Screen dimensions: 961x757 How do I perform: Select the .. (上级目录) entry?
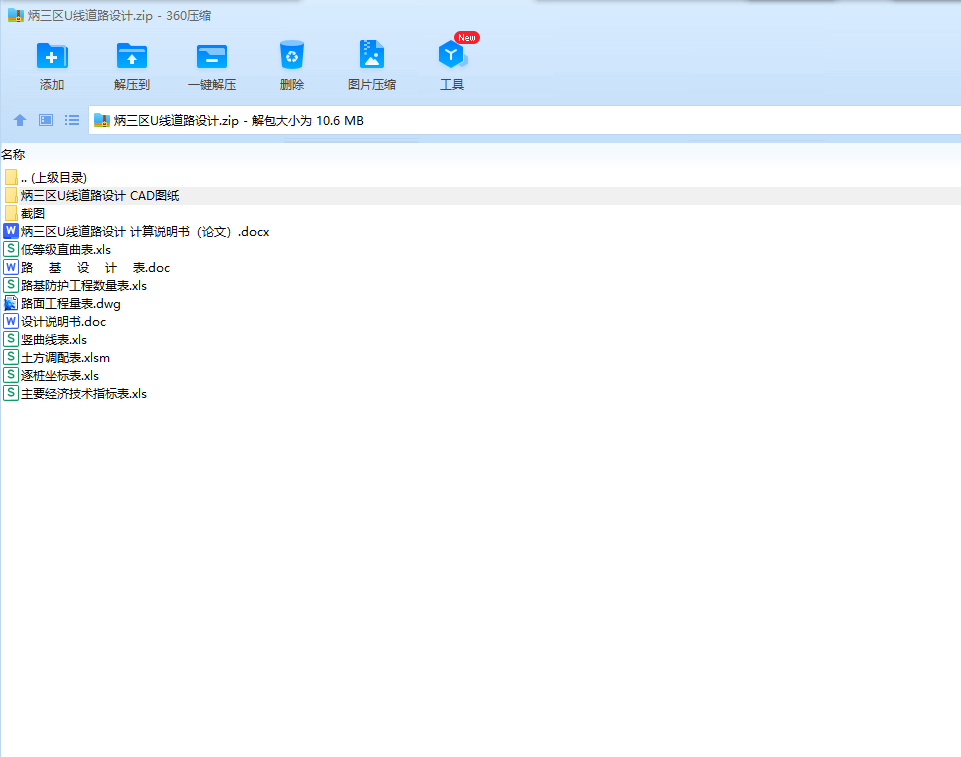tap(54, 178)
